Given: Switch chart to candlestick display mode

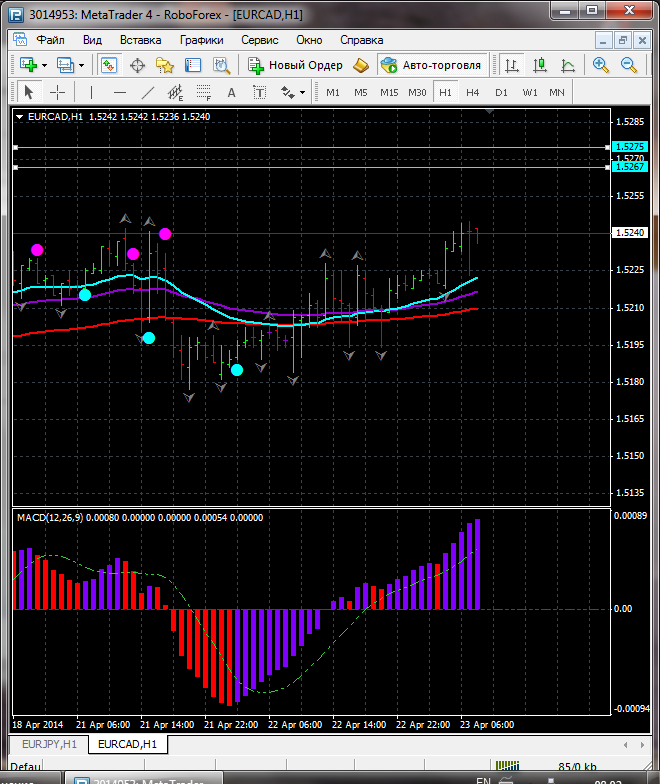Looking at the screenshot, I should click(540, 65).
